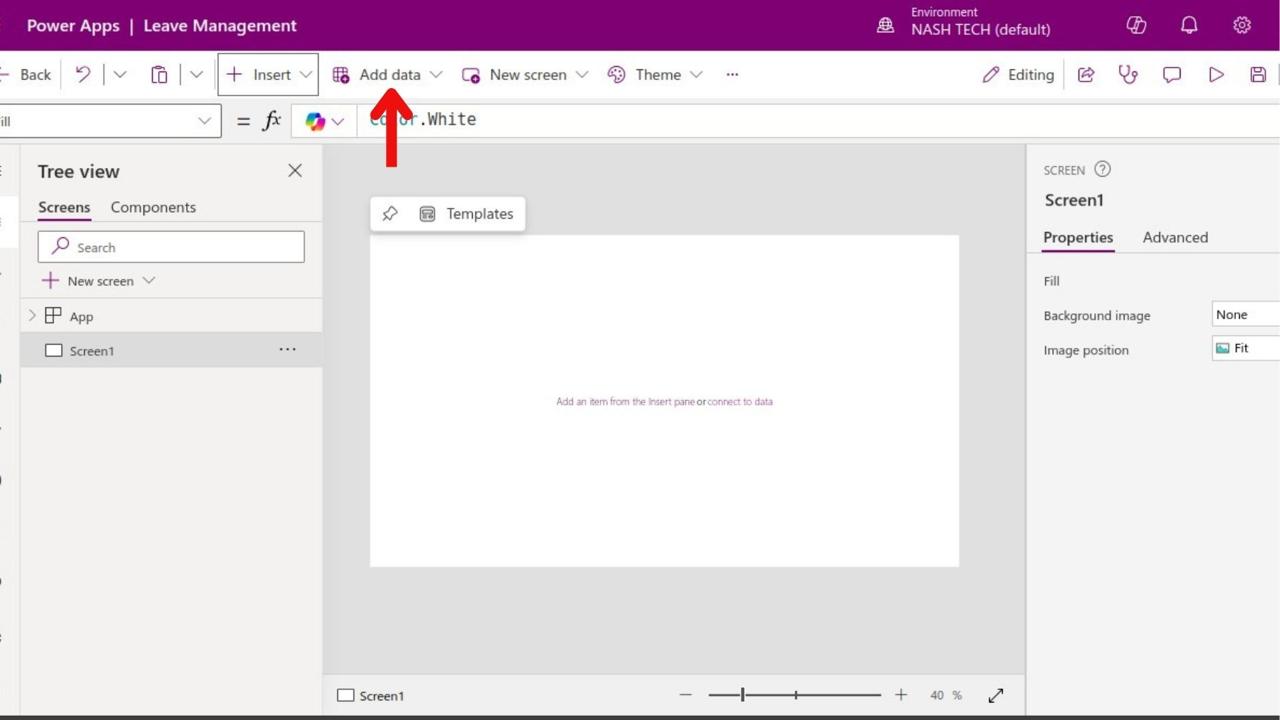Expand the Add data dropdown

(x=435, y=75)
